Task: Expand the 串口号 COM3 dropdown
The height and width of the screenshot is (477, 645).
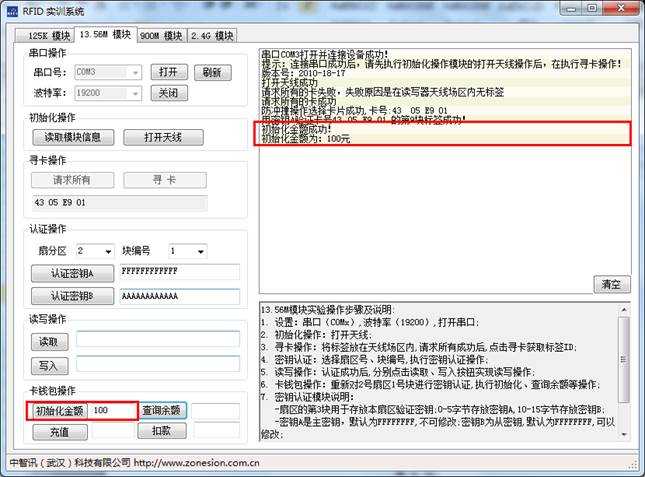Action: point(134,72)
